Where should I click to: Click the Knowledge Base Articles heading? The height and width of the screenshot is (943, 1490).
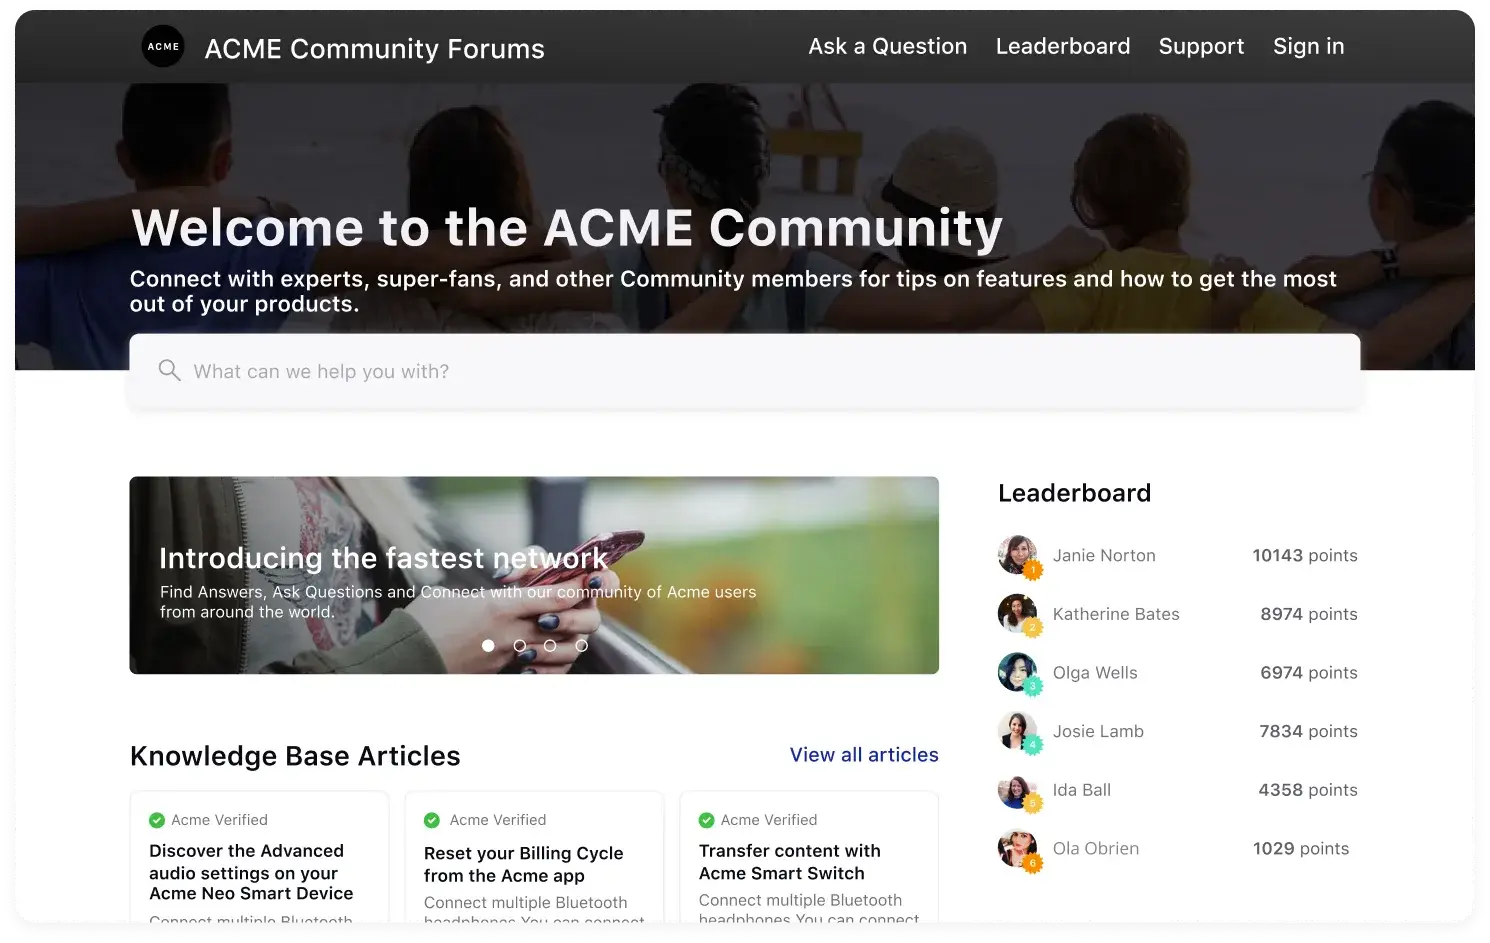click(x=295, y=756)
